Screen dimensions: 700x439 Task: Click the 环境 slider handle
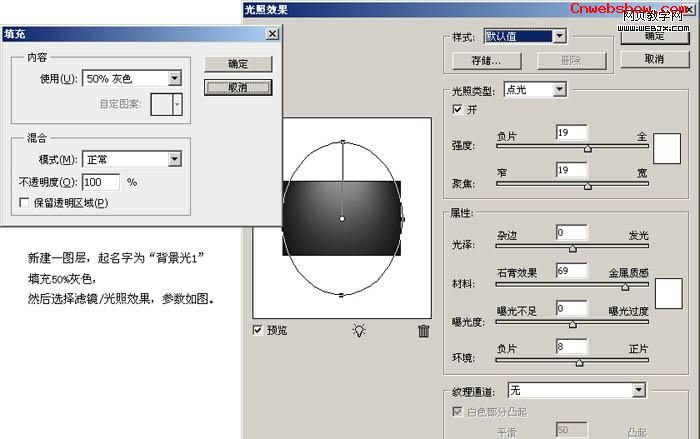[x=579, y=363]
